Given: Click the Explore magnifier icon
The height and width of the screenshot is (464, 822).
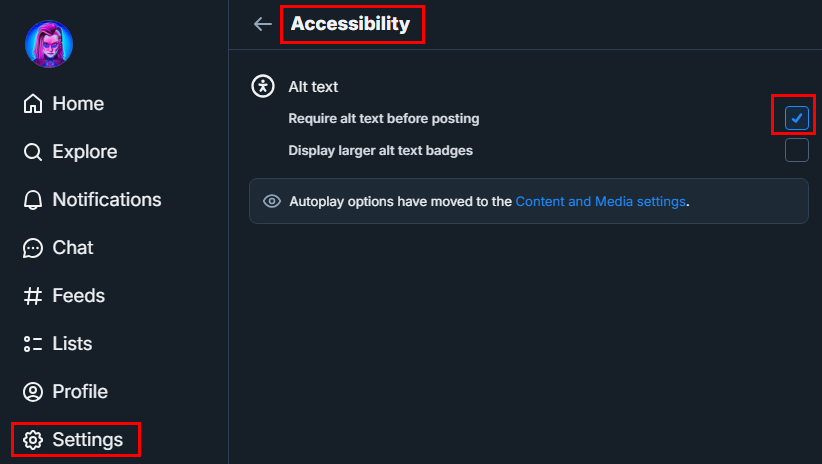Looking at the screenshot, I should (x=33, y=152).
